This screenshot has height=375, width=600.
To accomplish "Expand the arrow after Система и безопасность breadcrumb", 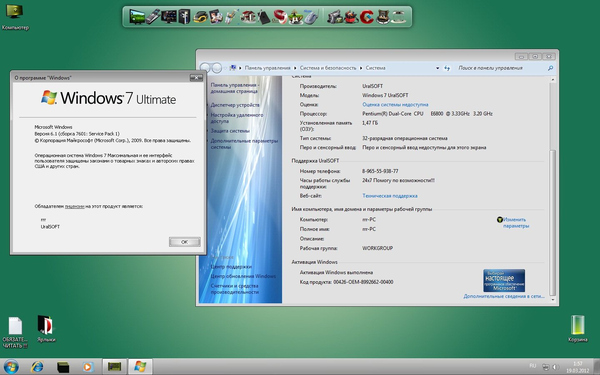I will pyautogui.click(x=361, y=68).
